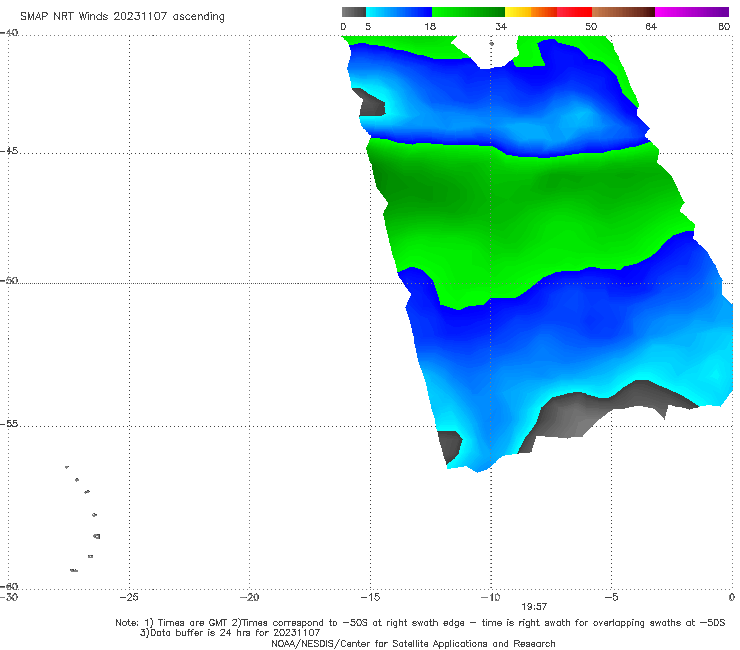Click the color bar label '80' at the far end
740x650 pixels.
tap(724, 26)
